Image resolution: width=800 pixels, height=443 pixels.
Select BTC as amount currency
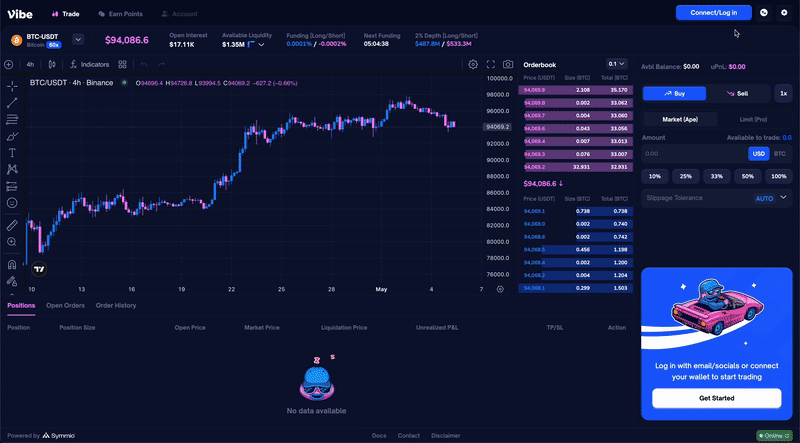780,153
